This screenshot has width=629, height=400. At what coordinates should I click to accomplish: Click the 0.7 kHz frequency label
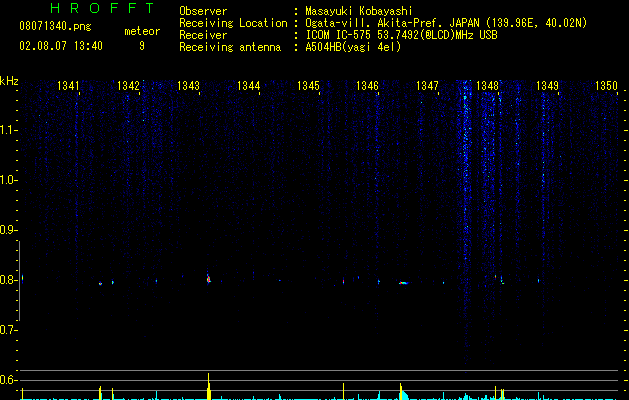pos(9,330)
